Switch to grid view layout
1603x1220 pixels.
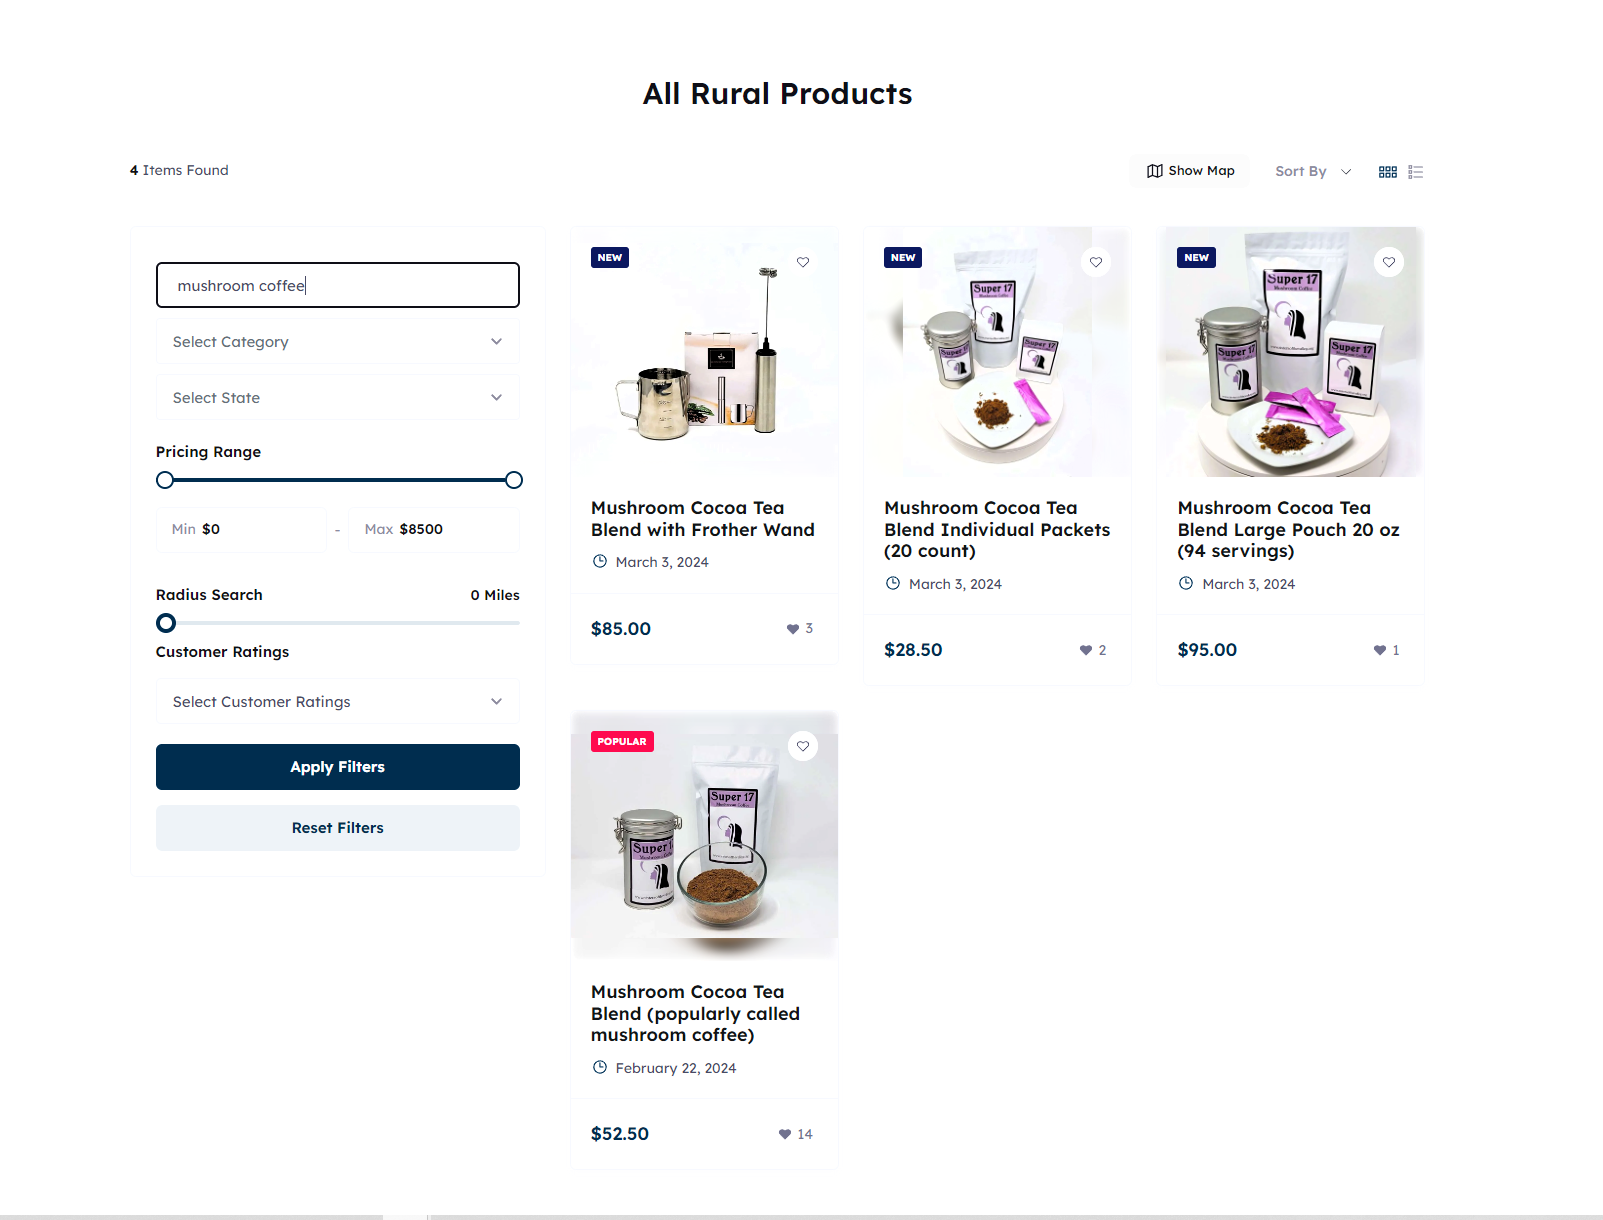click(x=1387, y=172)
